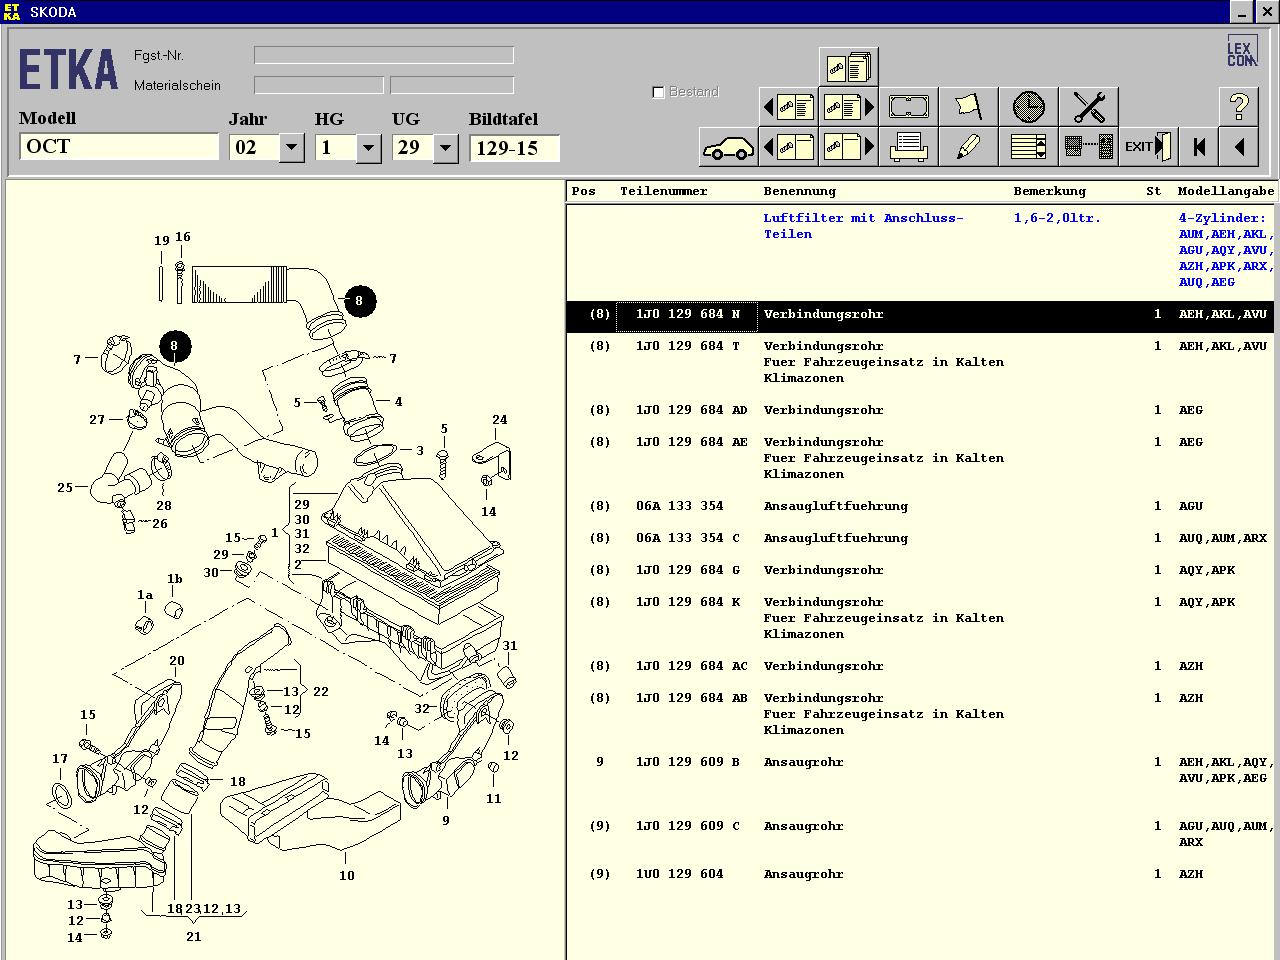Toggle the Bestand checkbox
Viewport: 1280px width, 960px height.
(x=658, y=92)
